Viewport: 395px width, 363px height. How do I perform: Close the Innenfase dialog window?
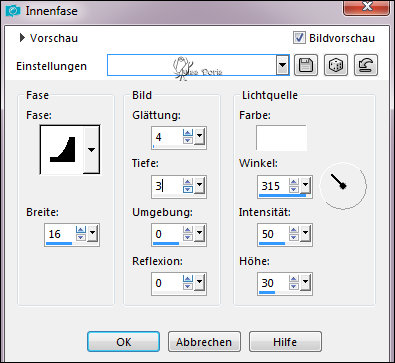[366, 7]
